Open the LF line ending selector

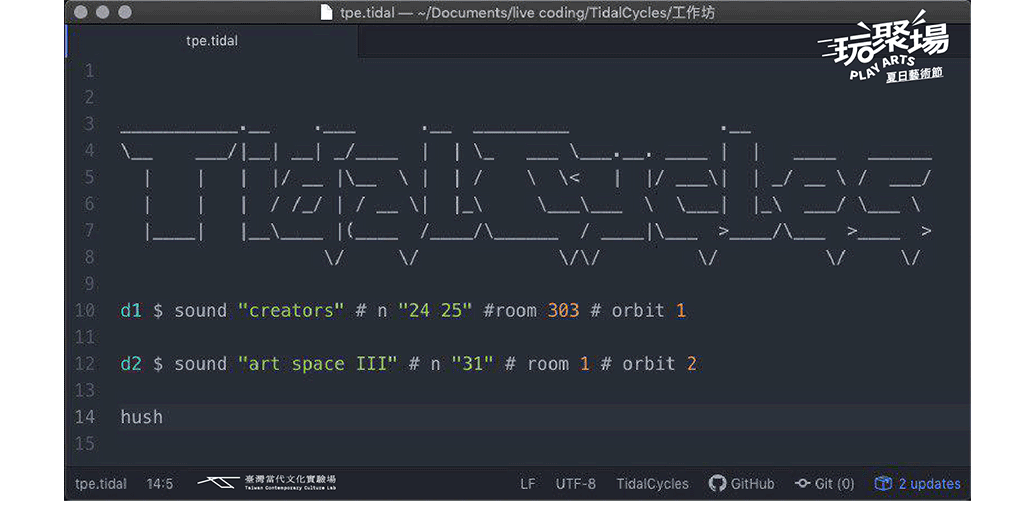[x=527, y=484]
